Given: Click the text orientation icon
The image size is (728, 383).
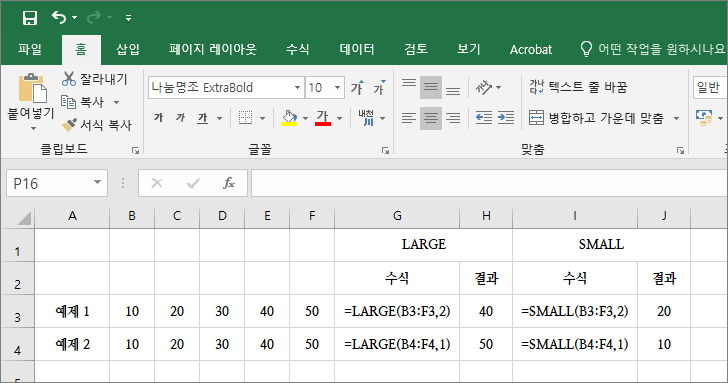Looking at the screenshot, I should coord(484,87).
